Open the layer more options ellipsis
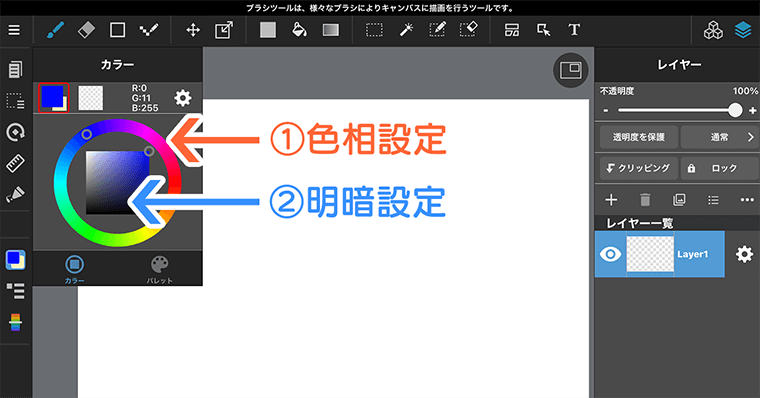Screen dimensions: 760x398 [747, 200]
